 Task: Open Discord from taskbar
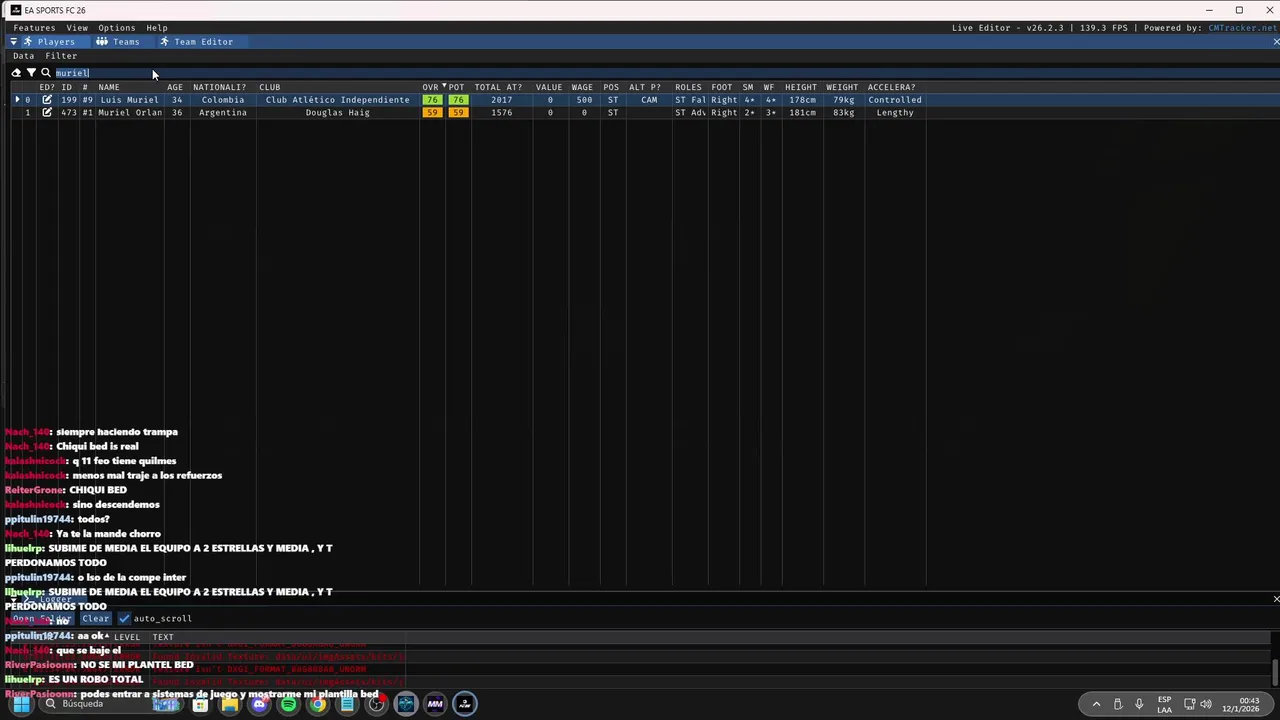pos(259,704)
